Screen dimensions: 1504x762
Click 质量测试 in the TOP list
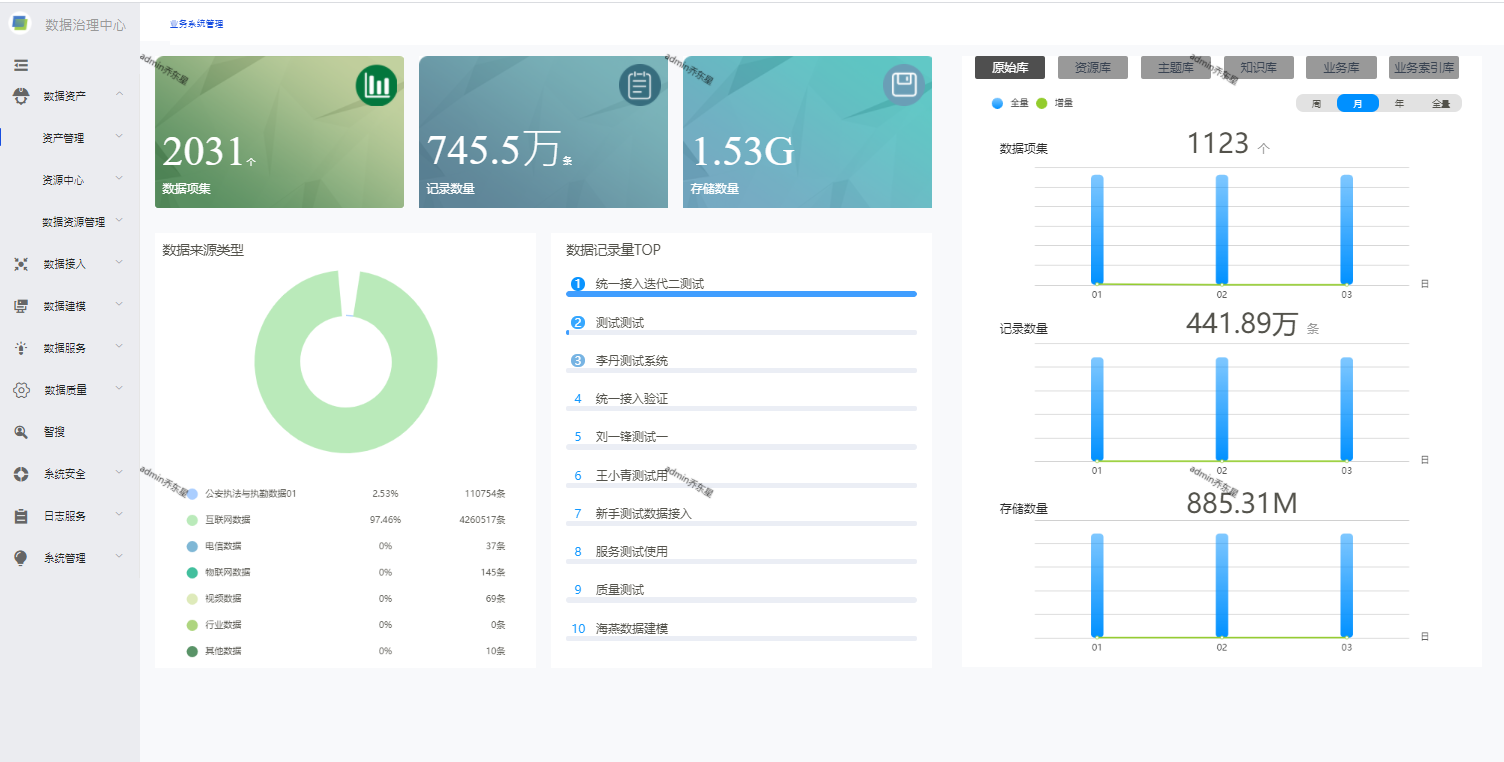click(620, 590)
